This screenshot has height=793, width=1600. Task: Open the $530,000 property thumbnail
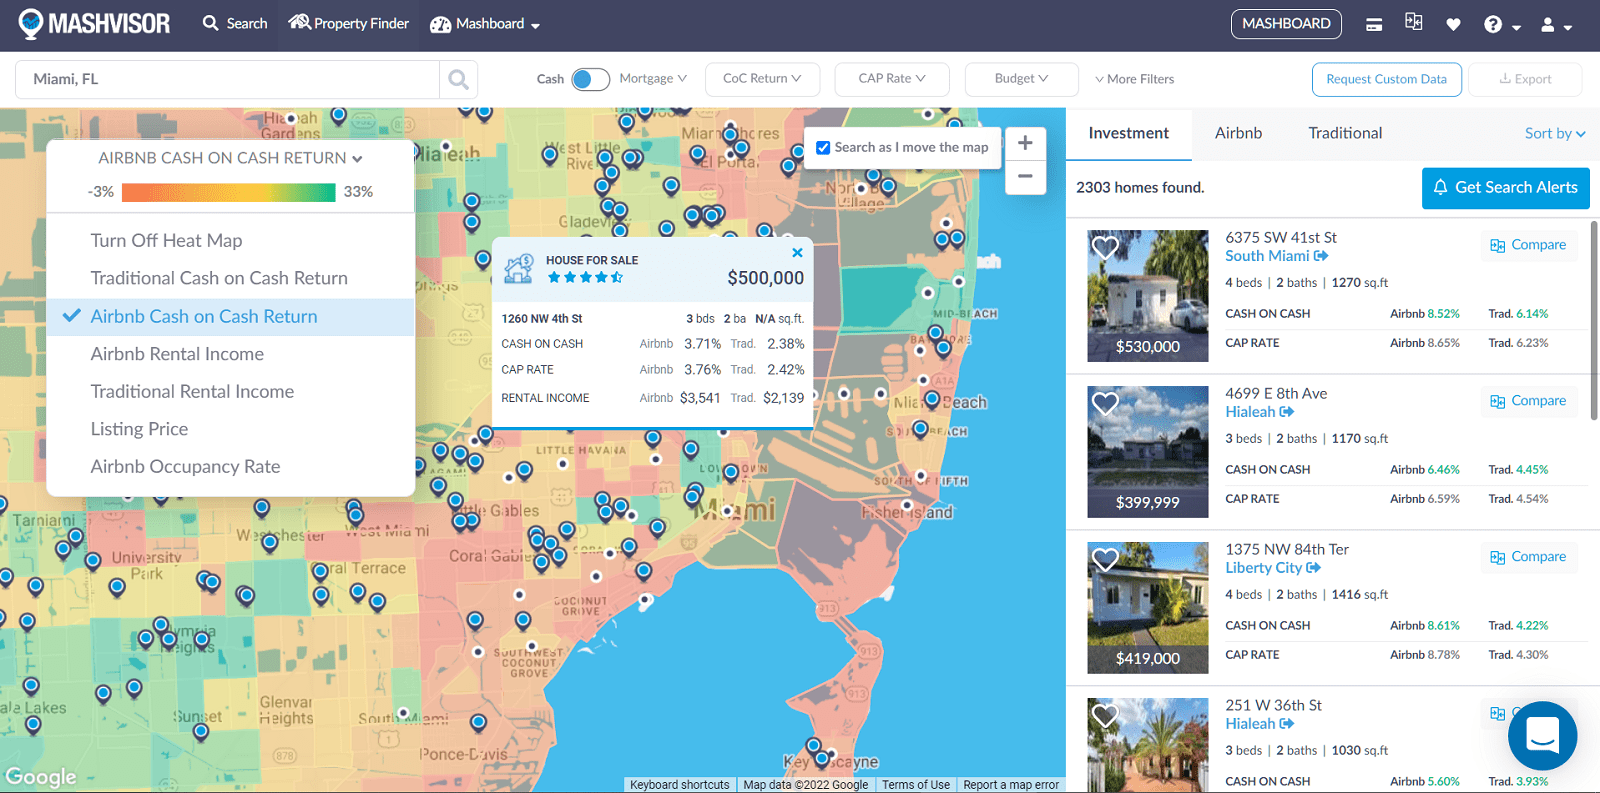coord(1148,296)
